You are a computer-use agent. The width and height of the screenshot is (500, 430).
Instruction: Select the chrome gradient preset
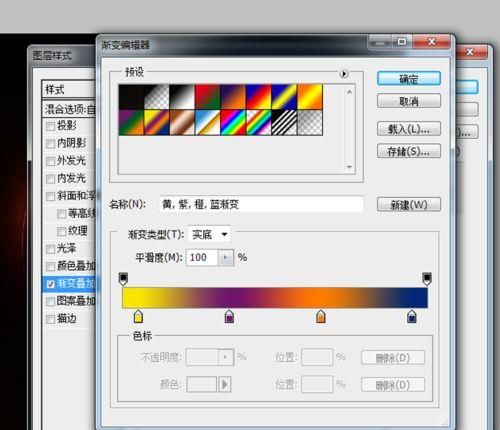coord(208,122)
